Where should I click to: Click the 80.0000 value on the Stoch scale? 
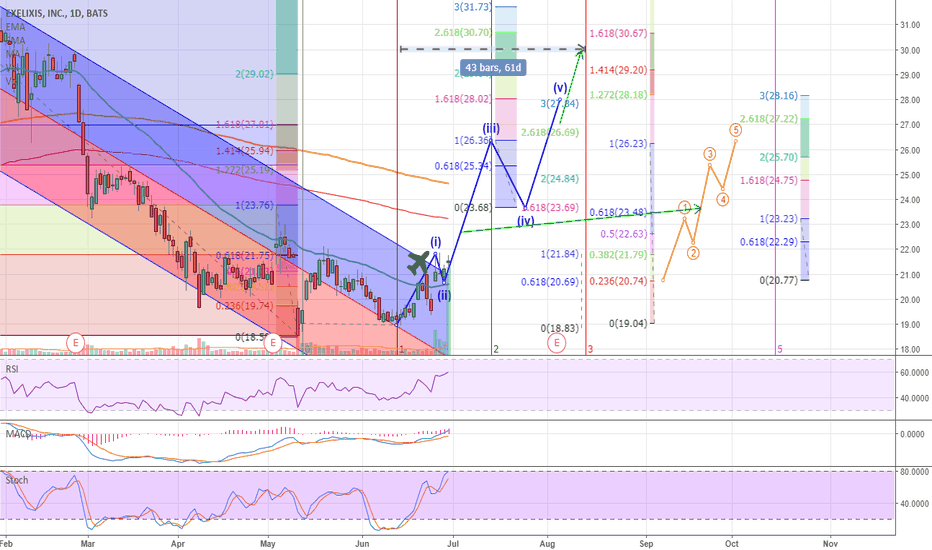[912, 472]
